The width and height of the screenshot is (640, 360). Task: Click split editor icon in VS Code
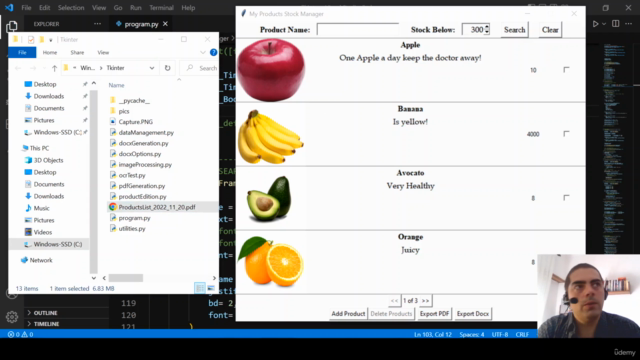tap(616, 24)
